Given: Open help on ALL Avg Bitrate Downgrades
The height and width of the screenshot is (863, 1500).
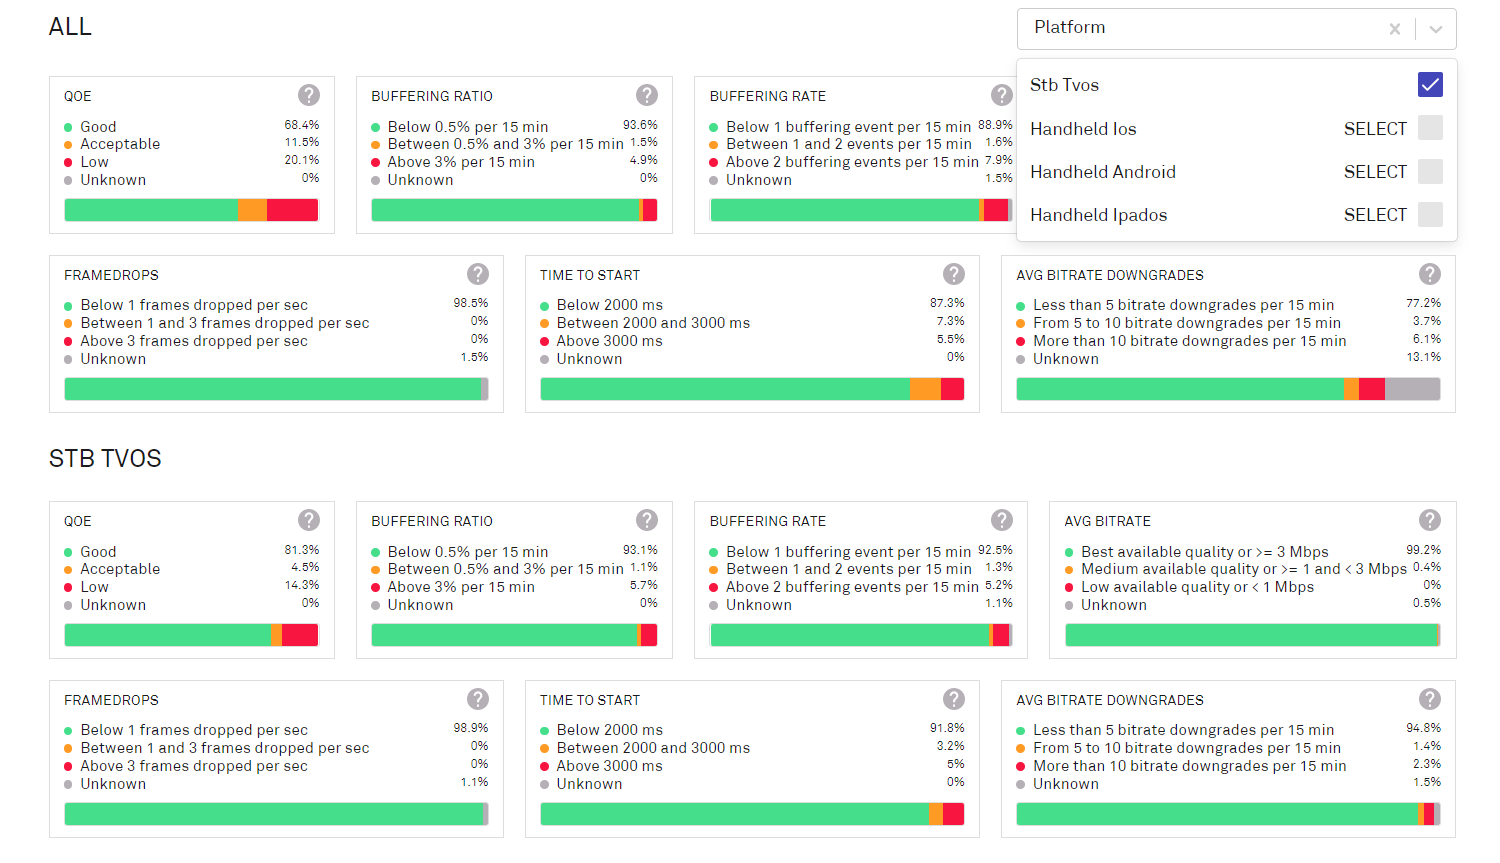Looking at the screenshot, I should pyautogui.click(x=1430, y=274).
